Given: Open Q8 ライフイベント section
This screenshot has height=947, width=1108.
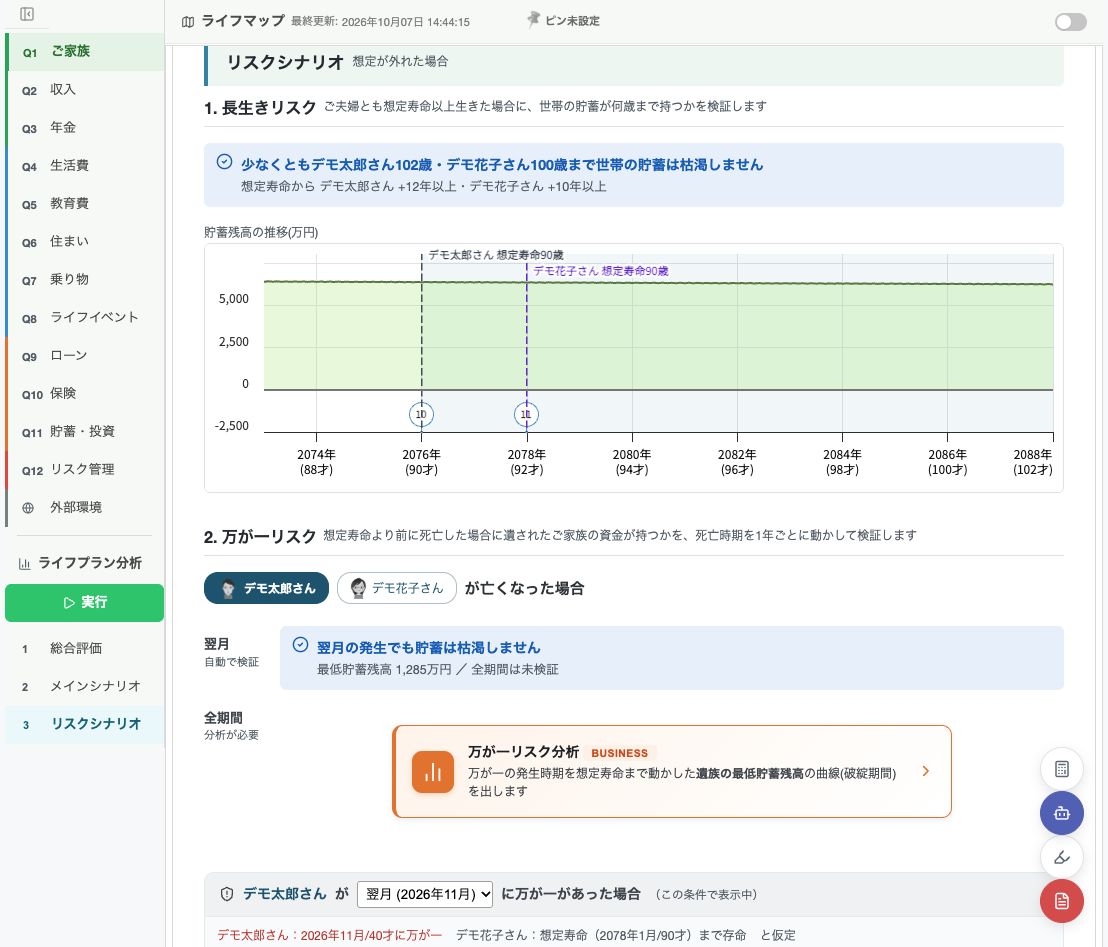Looking at the screenshot, I should tap(85, 318).
